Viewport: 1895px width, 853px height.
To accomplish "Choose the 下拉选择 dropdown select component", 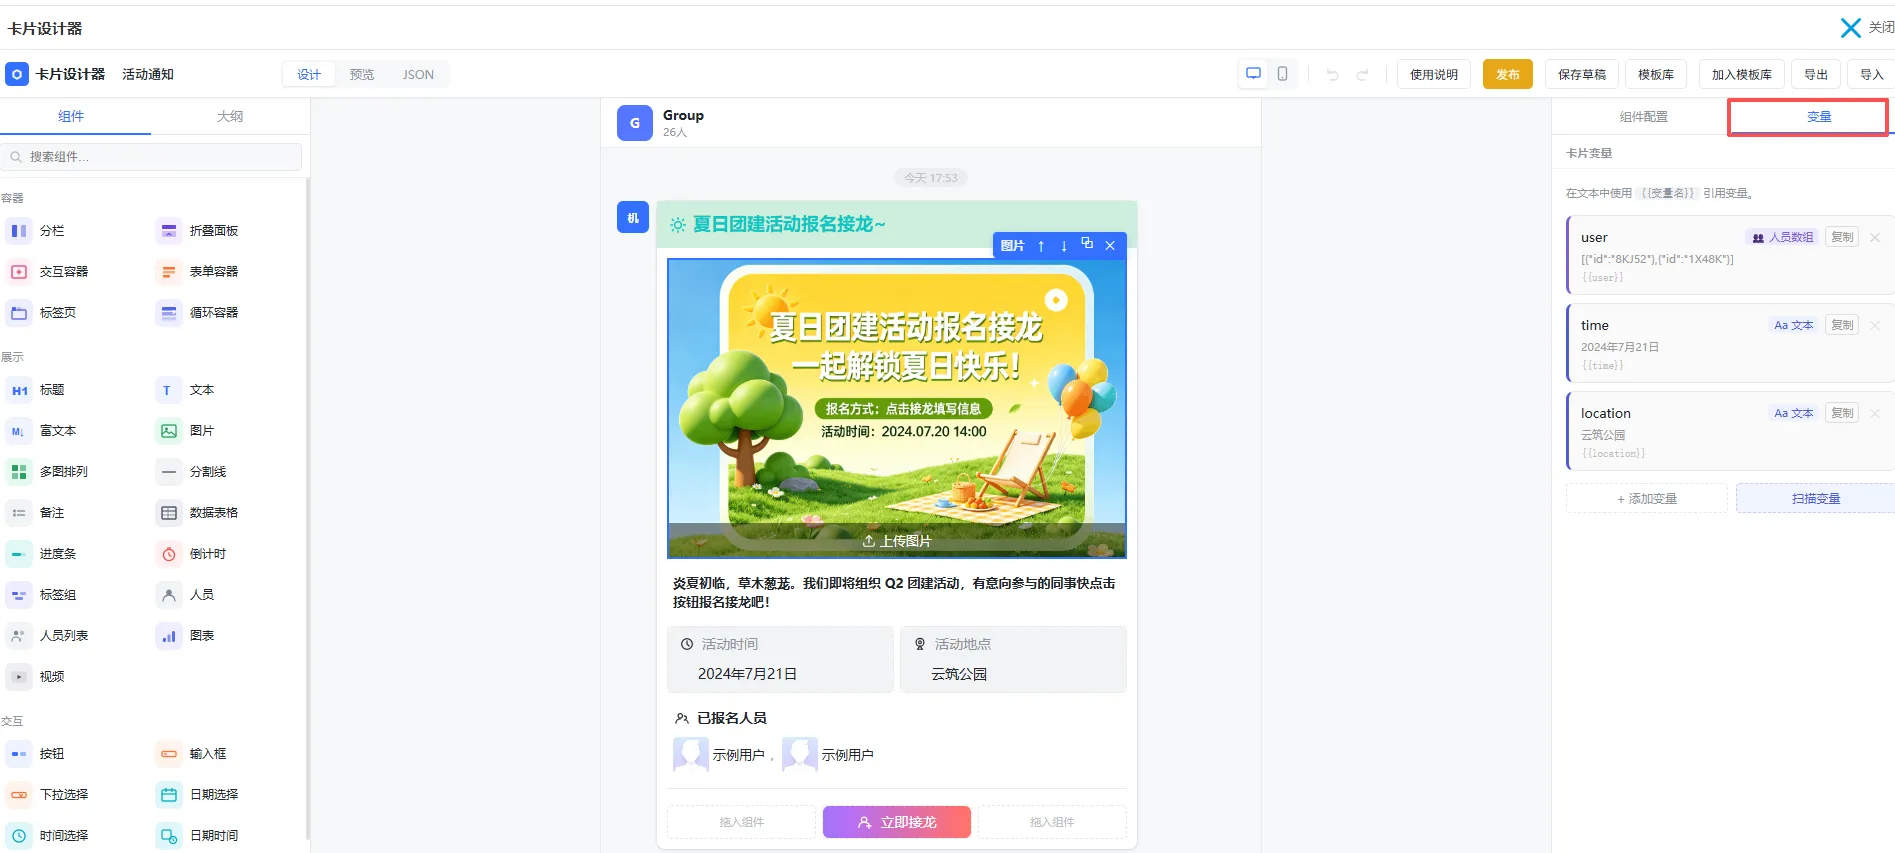I will (48, 795).
